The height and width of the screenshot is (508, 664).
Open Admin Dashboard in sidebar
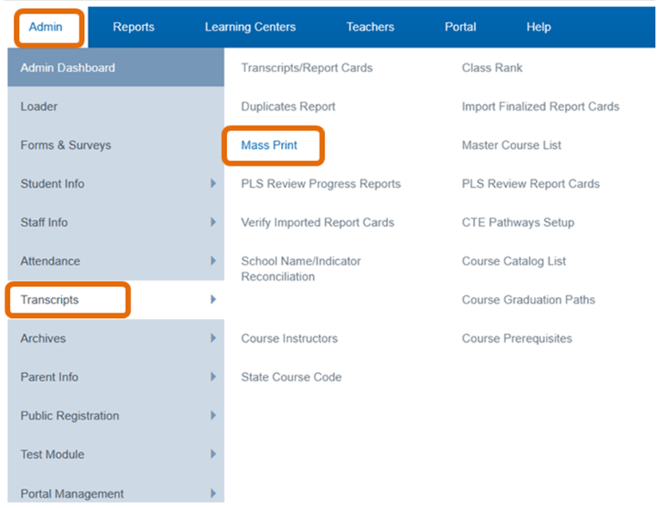tap(68, 68)
